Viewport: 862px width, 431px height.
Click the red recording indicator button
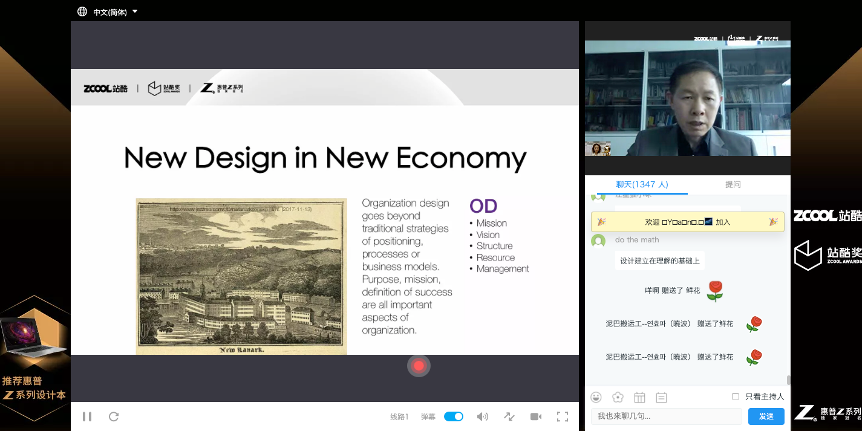pos(419,366)
